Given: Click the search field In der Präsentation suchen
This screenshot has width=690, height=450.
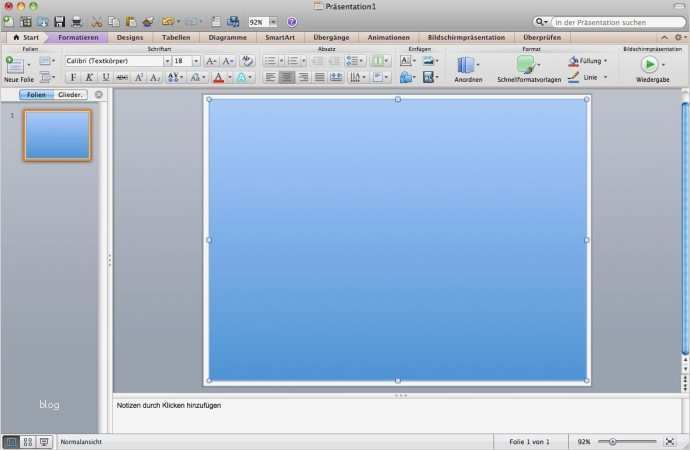Looking at the screenshot, I should click(x=618, y=22).
